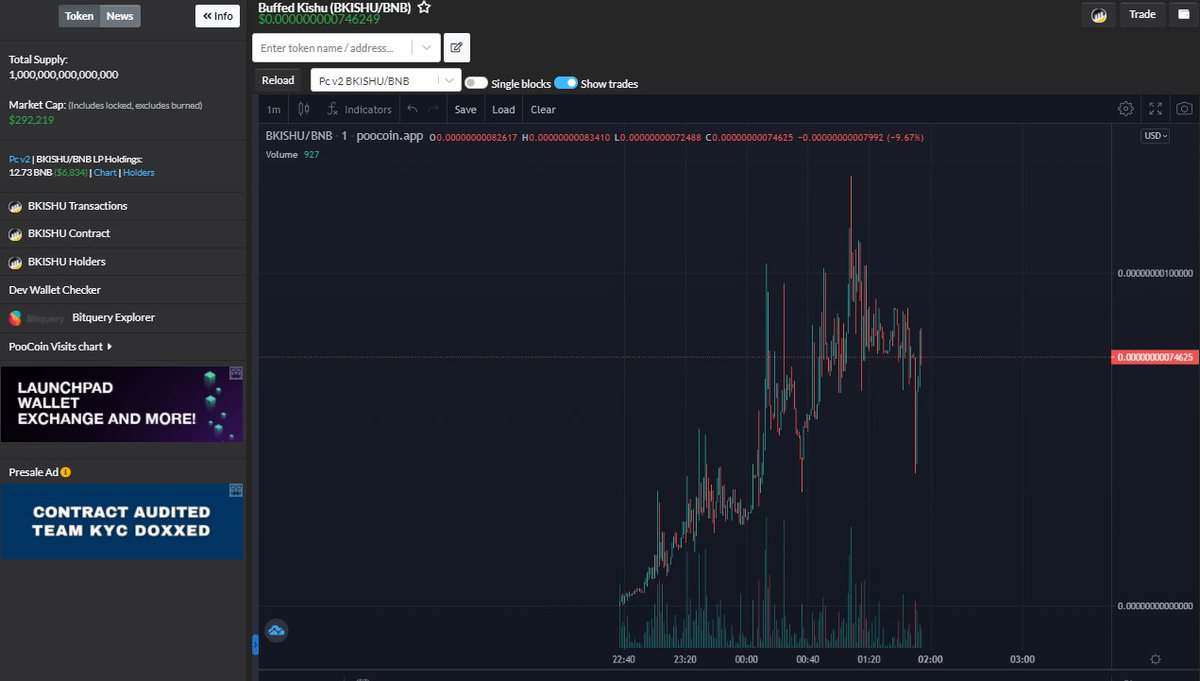Open the PooCoin chart icon at top right

(x=1098, y=15)
